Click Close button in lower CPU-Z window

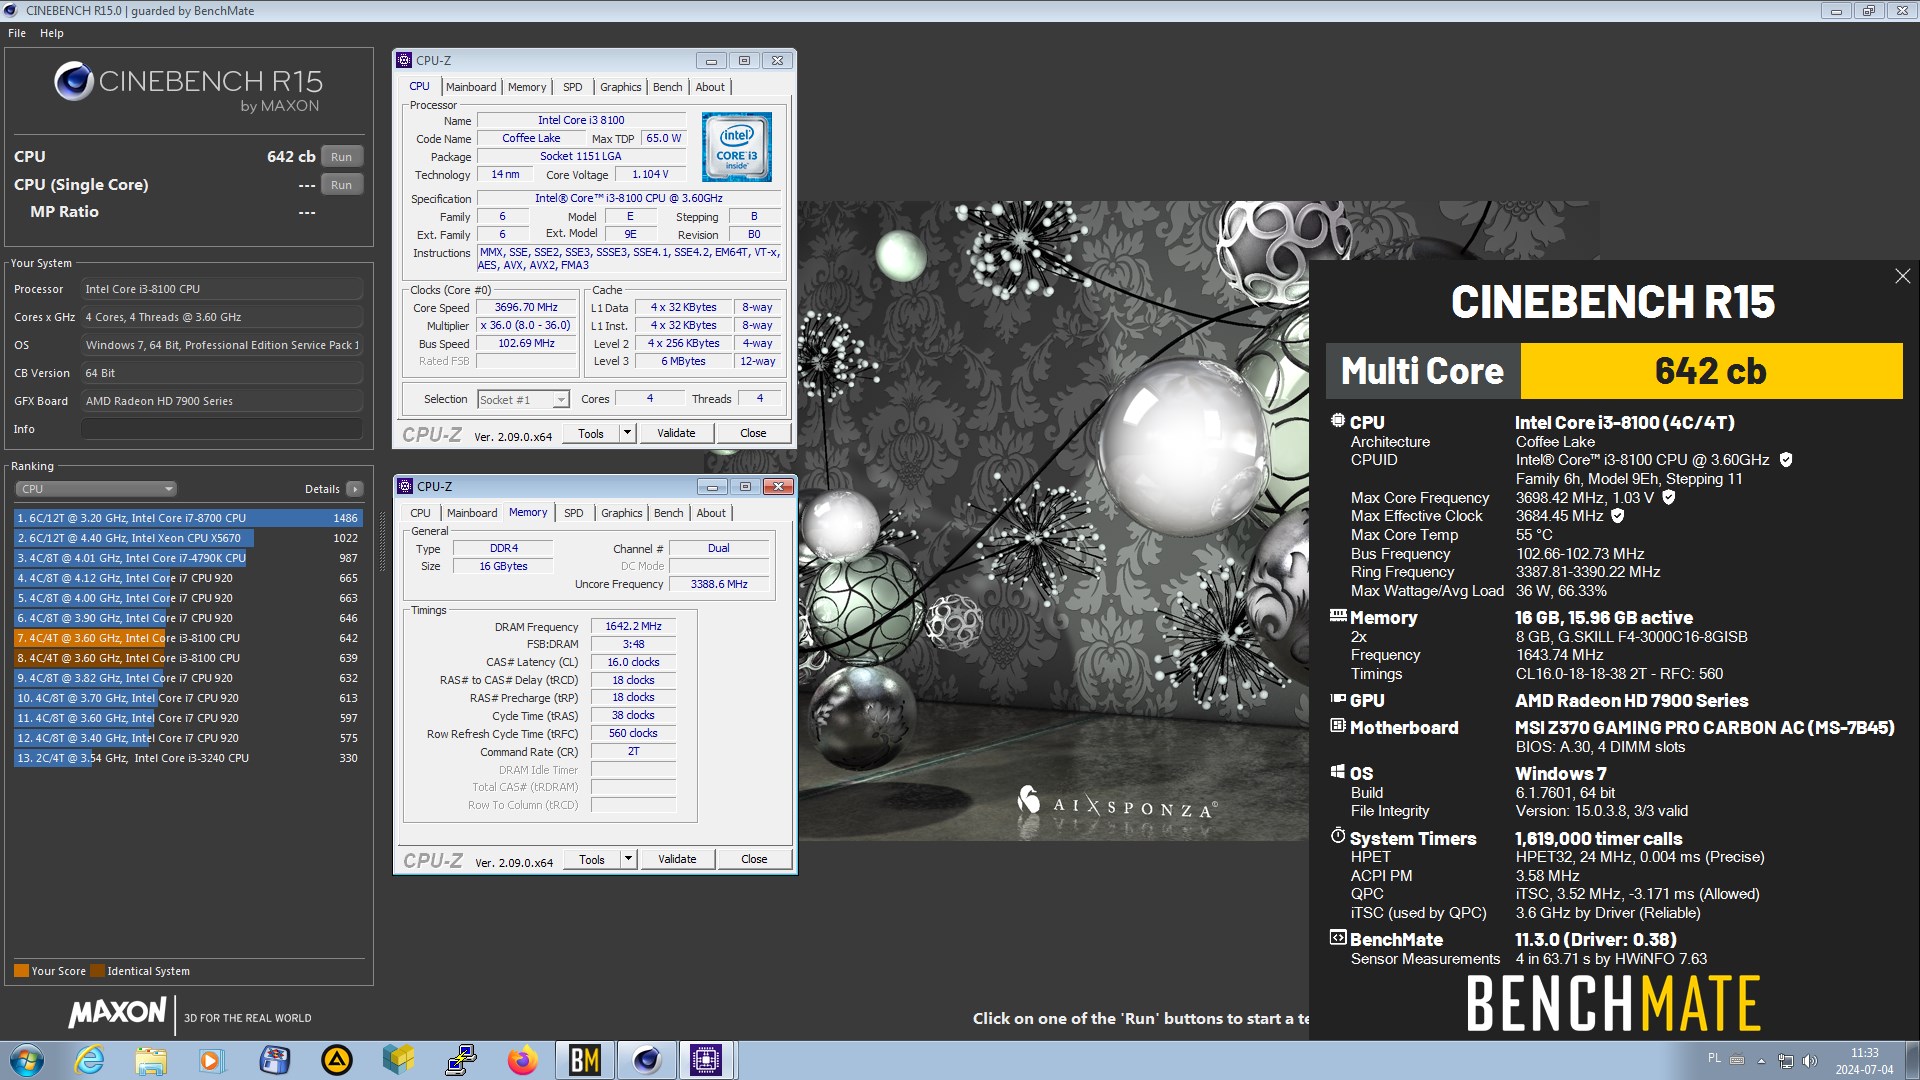tap(754, 859)
